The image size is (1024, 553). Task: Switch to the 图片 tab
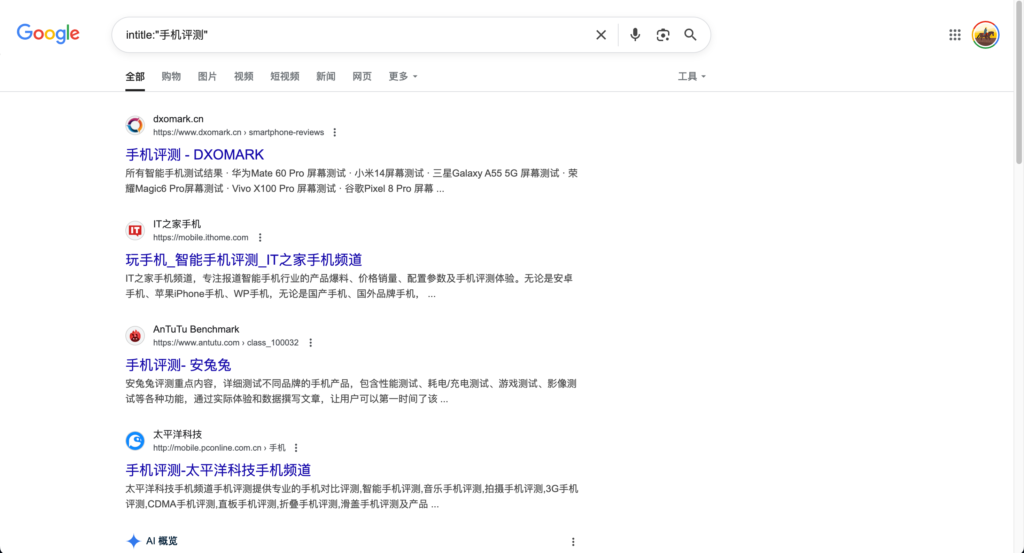click(x=207, y=76)
